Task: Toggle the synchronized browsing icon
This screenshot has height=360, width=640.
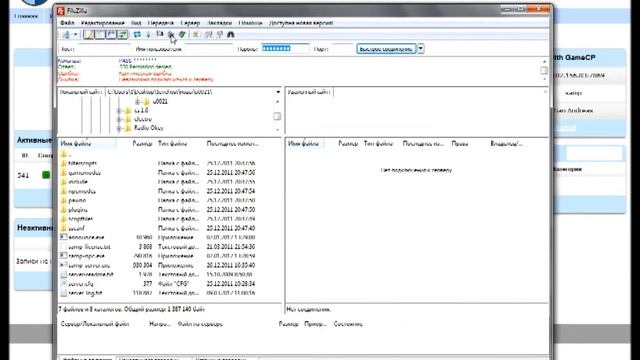Action: (x=220, y=35)
